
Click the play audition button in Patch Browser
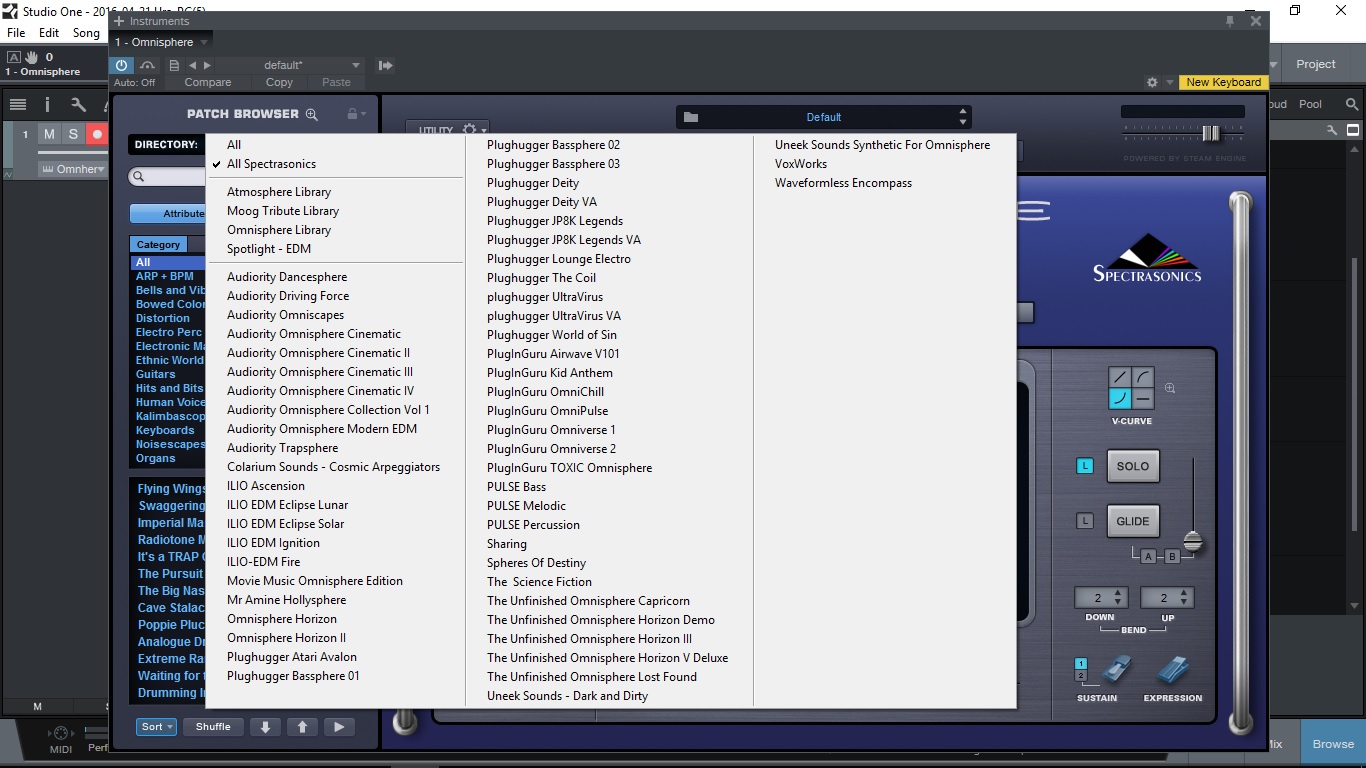click(x=339, y=727)
